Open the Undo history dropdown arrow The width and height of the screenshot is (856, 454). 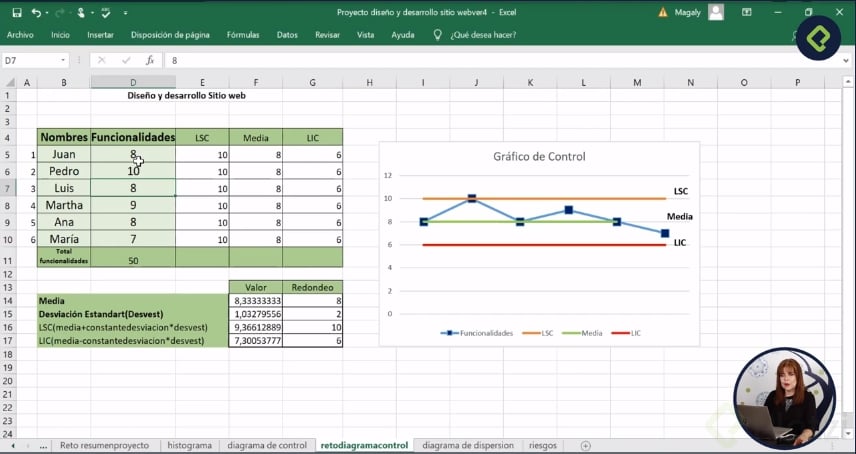pyautogui.click(x=46, y=13)
